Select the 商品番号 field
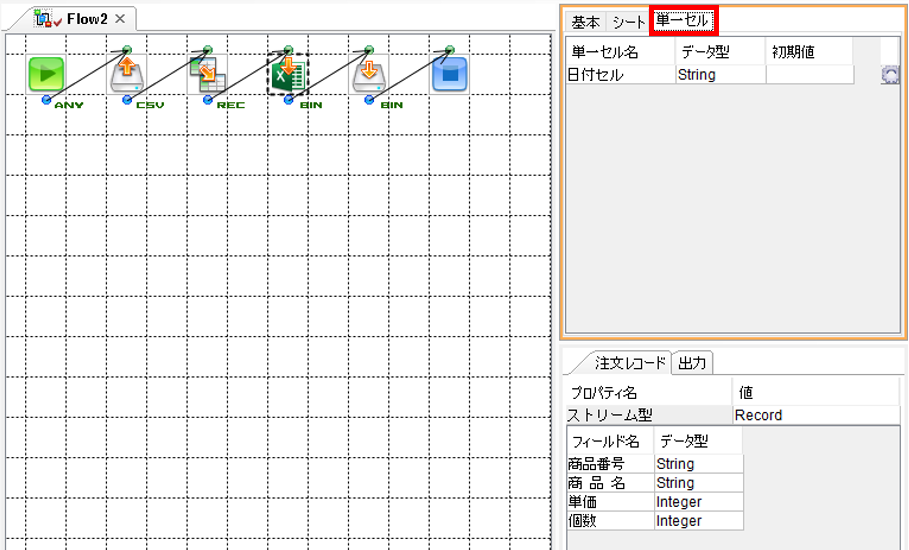Screen dimensions: 909x550 [610, 464]
